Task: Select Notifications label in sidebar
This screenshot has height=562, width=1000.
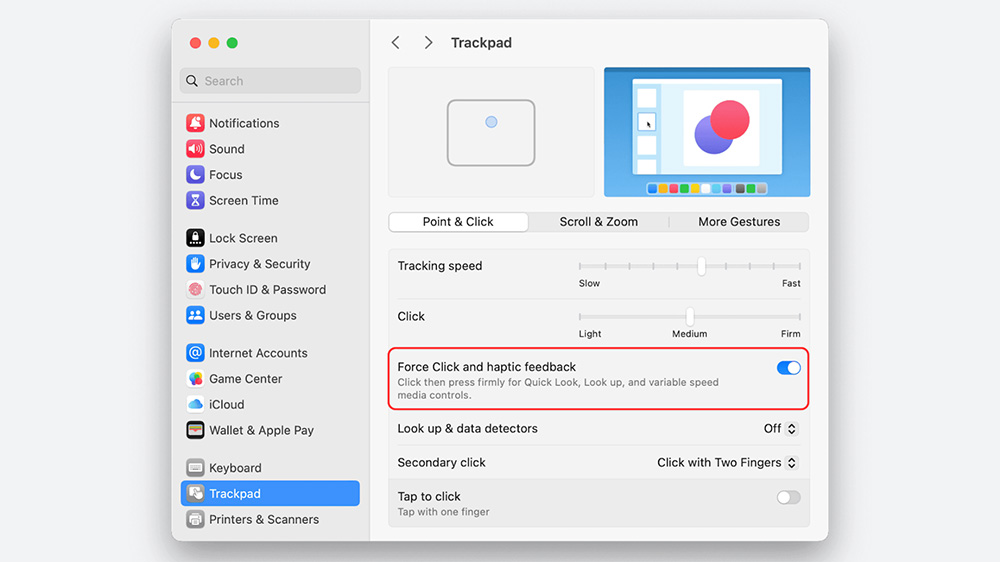Action: click(244, 123)
